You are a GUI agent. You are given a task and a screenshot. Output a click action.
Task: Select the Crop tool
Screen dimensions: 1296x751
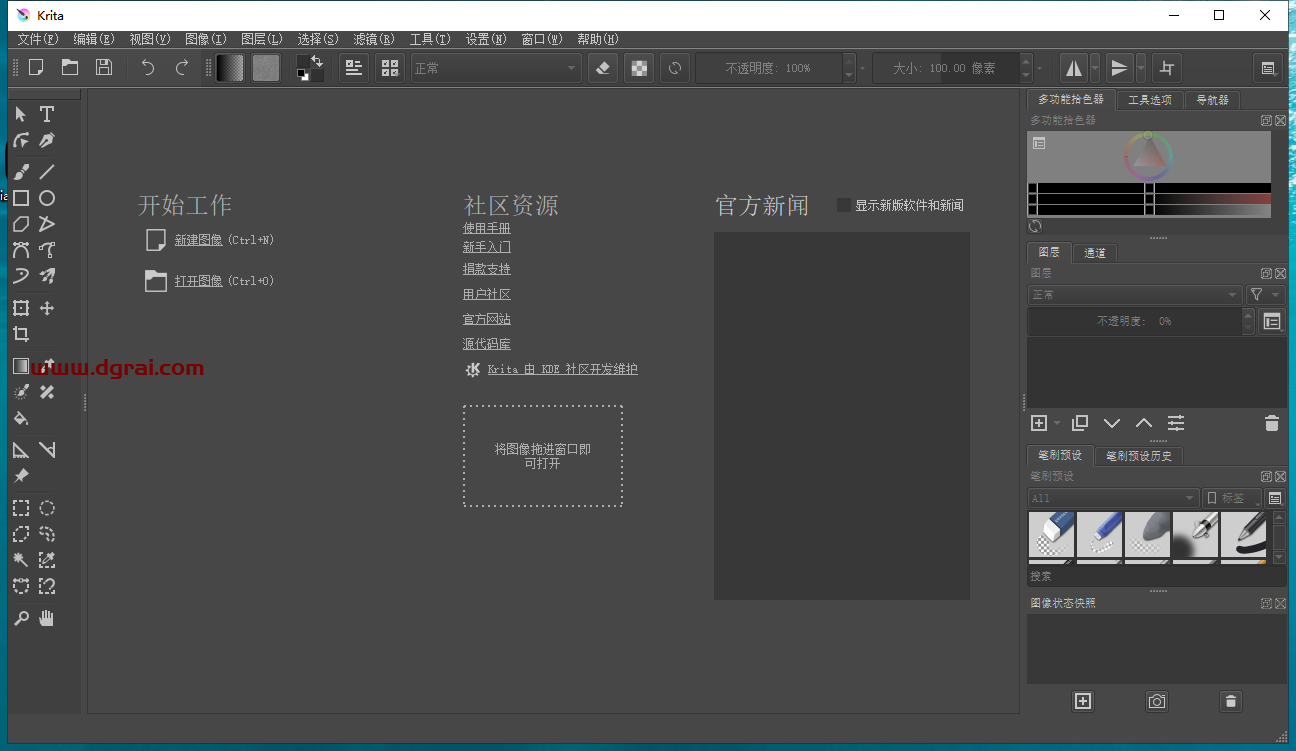tap(20, 331)
